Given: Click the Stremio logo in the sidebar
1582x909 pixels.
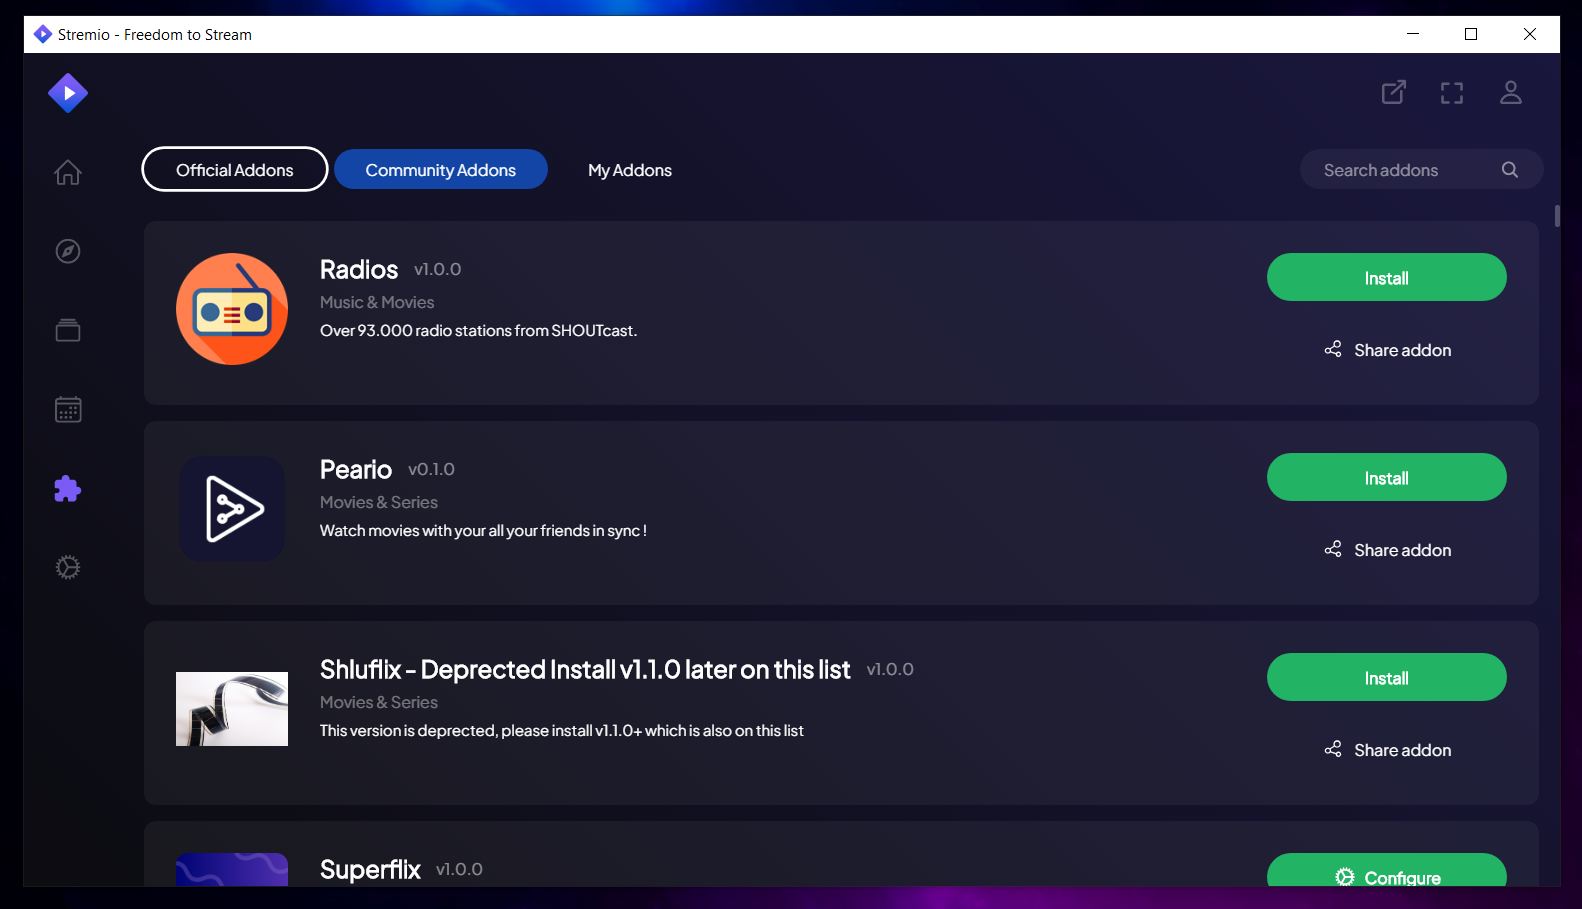Looking at the screenshot, I should coord(68,93).
